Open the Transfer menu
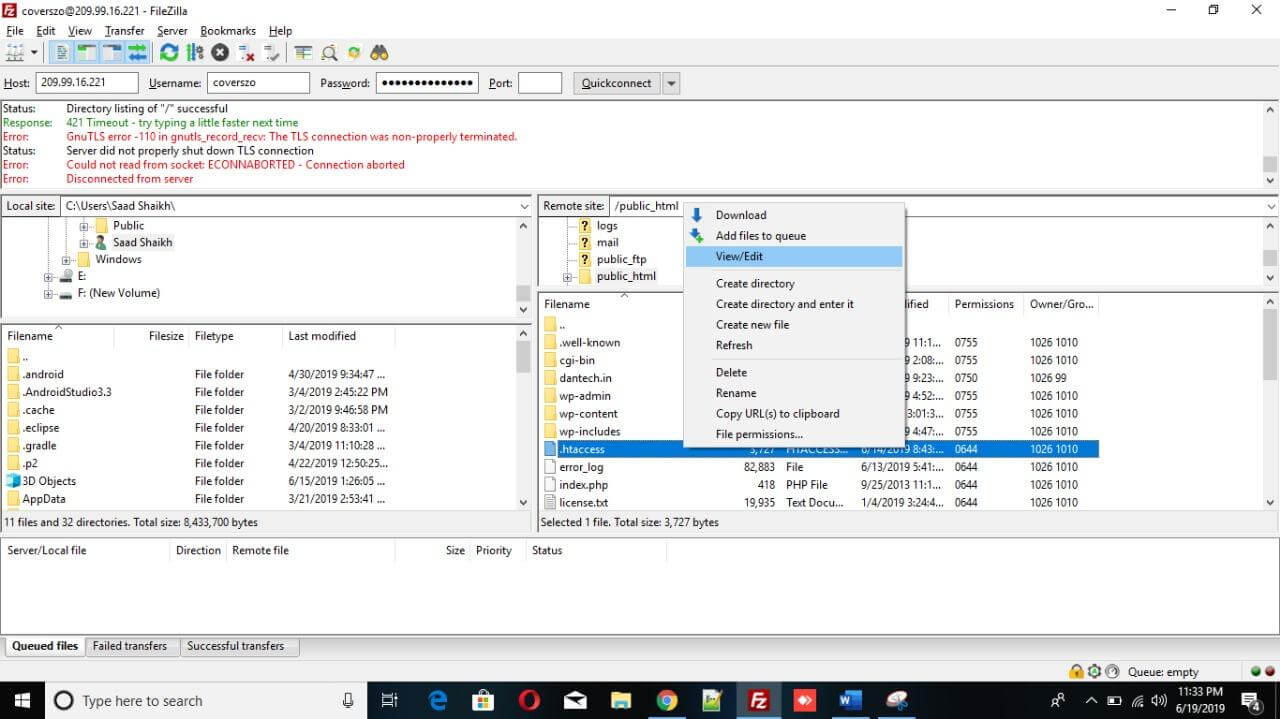This screenshot has width=1280, height=719. [x=124, y=31]
